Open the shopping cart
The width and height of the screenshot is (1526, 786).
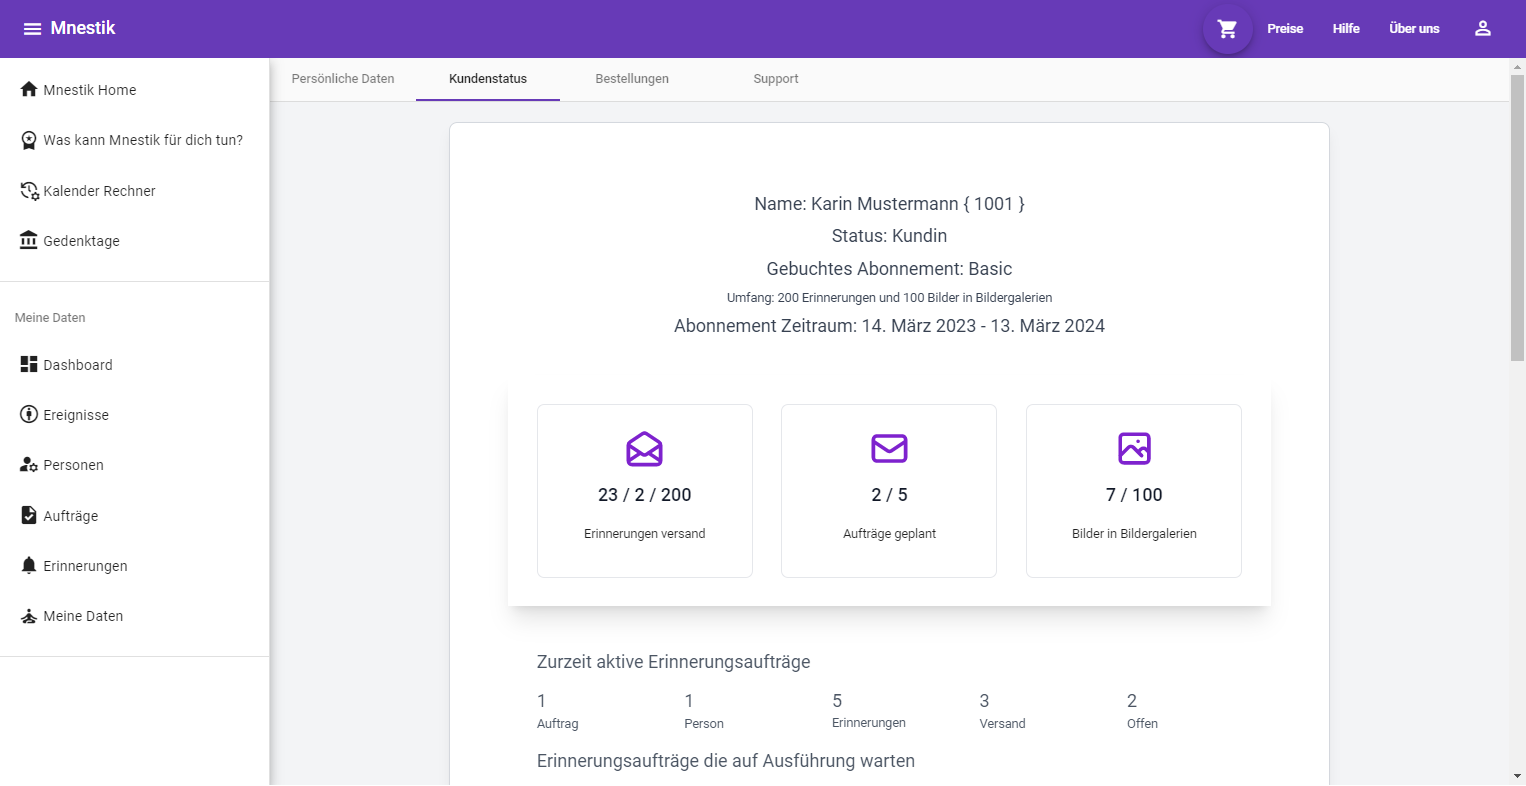coord(1227,29)
